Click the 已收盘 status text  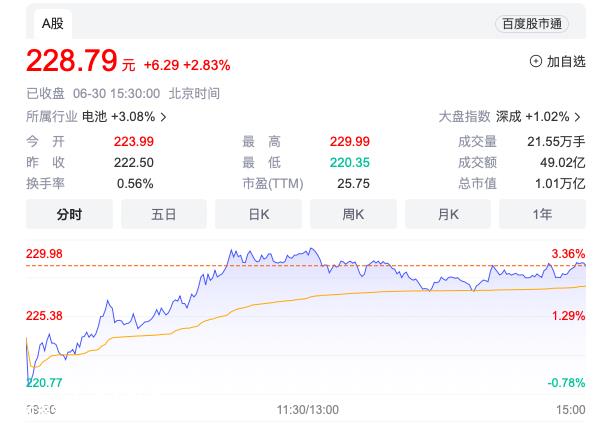pyautogui.click(x=46, y=93)
